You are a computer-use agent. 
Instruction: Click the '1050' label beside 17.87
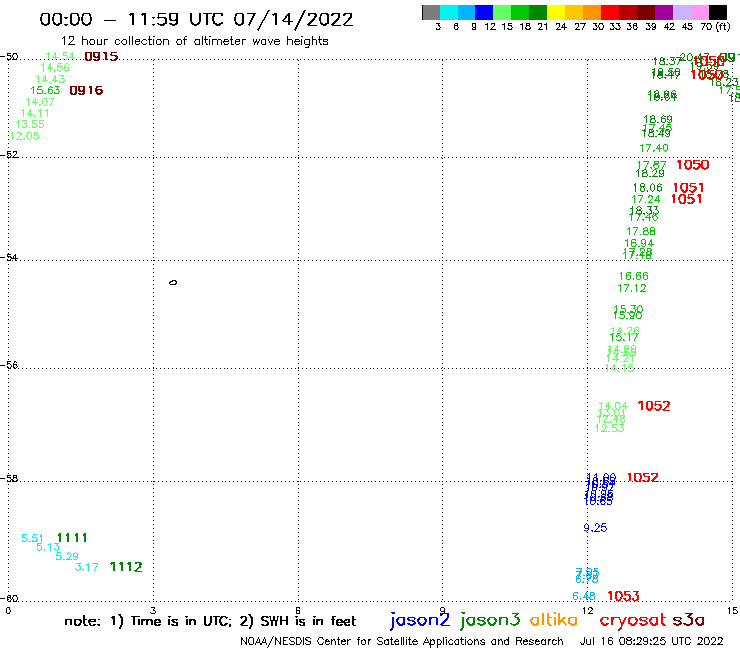click(x=693, y=165)
